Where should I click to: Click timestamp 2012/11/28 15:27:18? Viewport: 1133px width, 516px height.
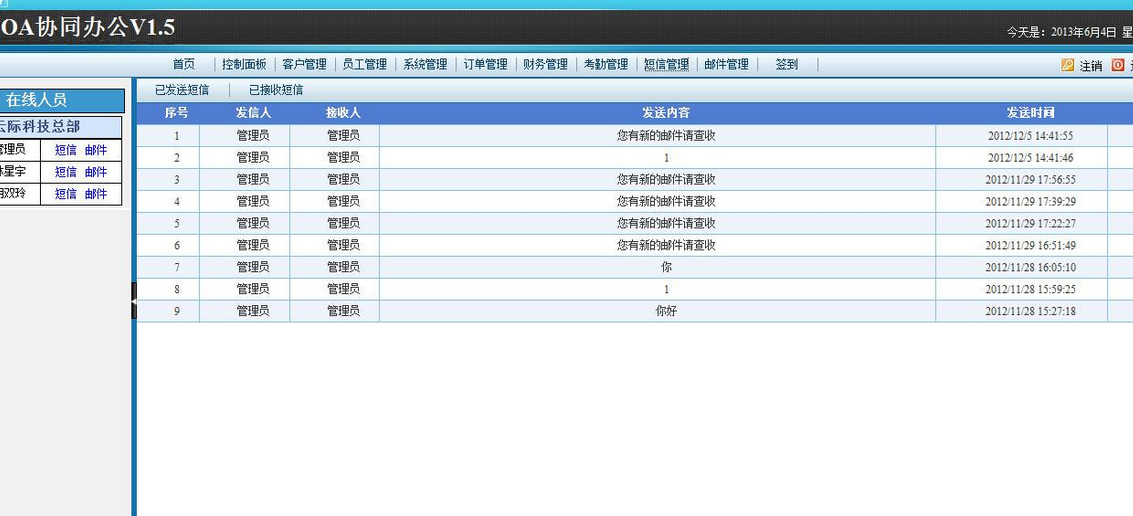click(x=1030, y=311)
